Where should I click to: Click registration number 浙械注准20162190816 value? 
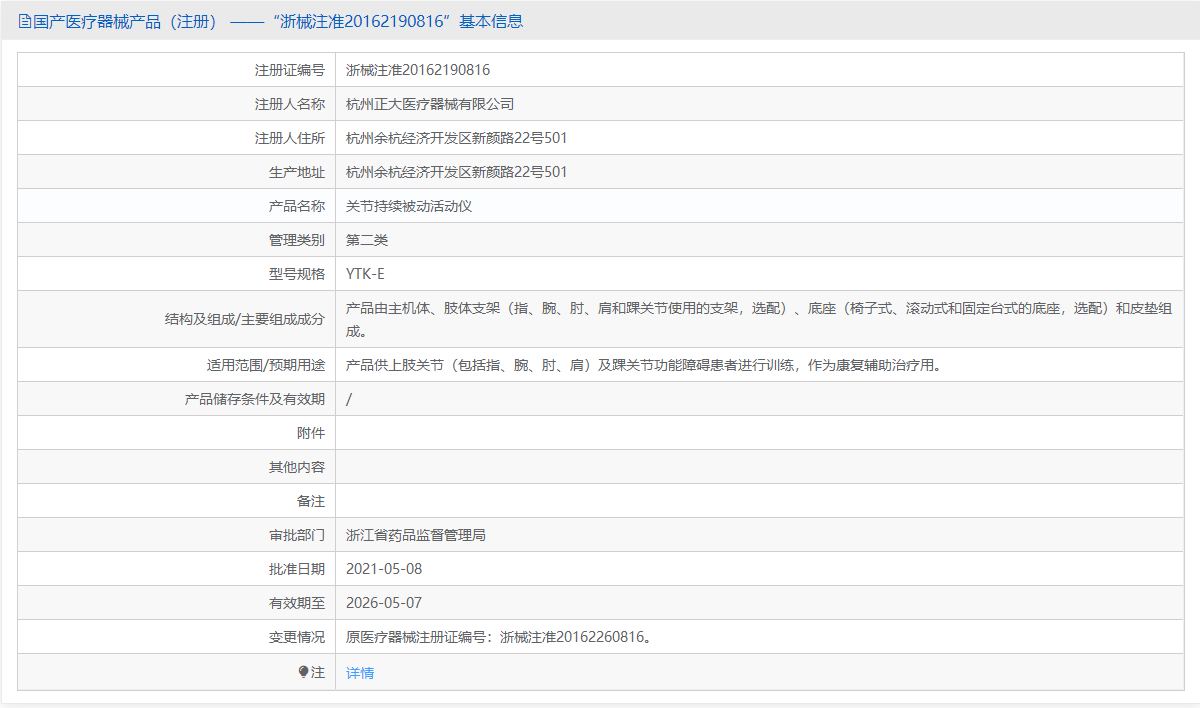click(418, 70)
